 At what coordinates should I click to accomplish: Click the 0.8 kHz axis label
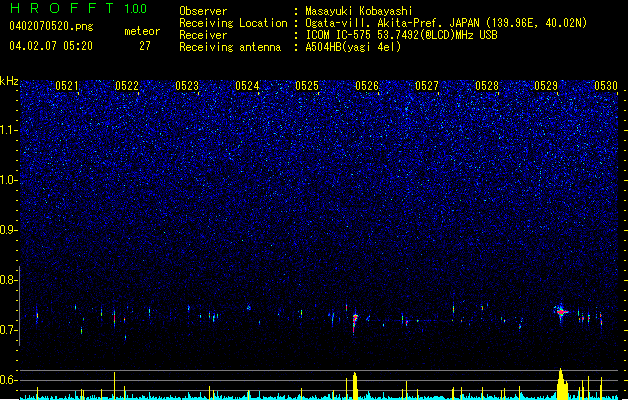click(9, 280)
